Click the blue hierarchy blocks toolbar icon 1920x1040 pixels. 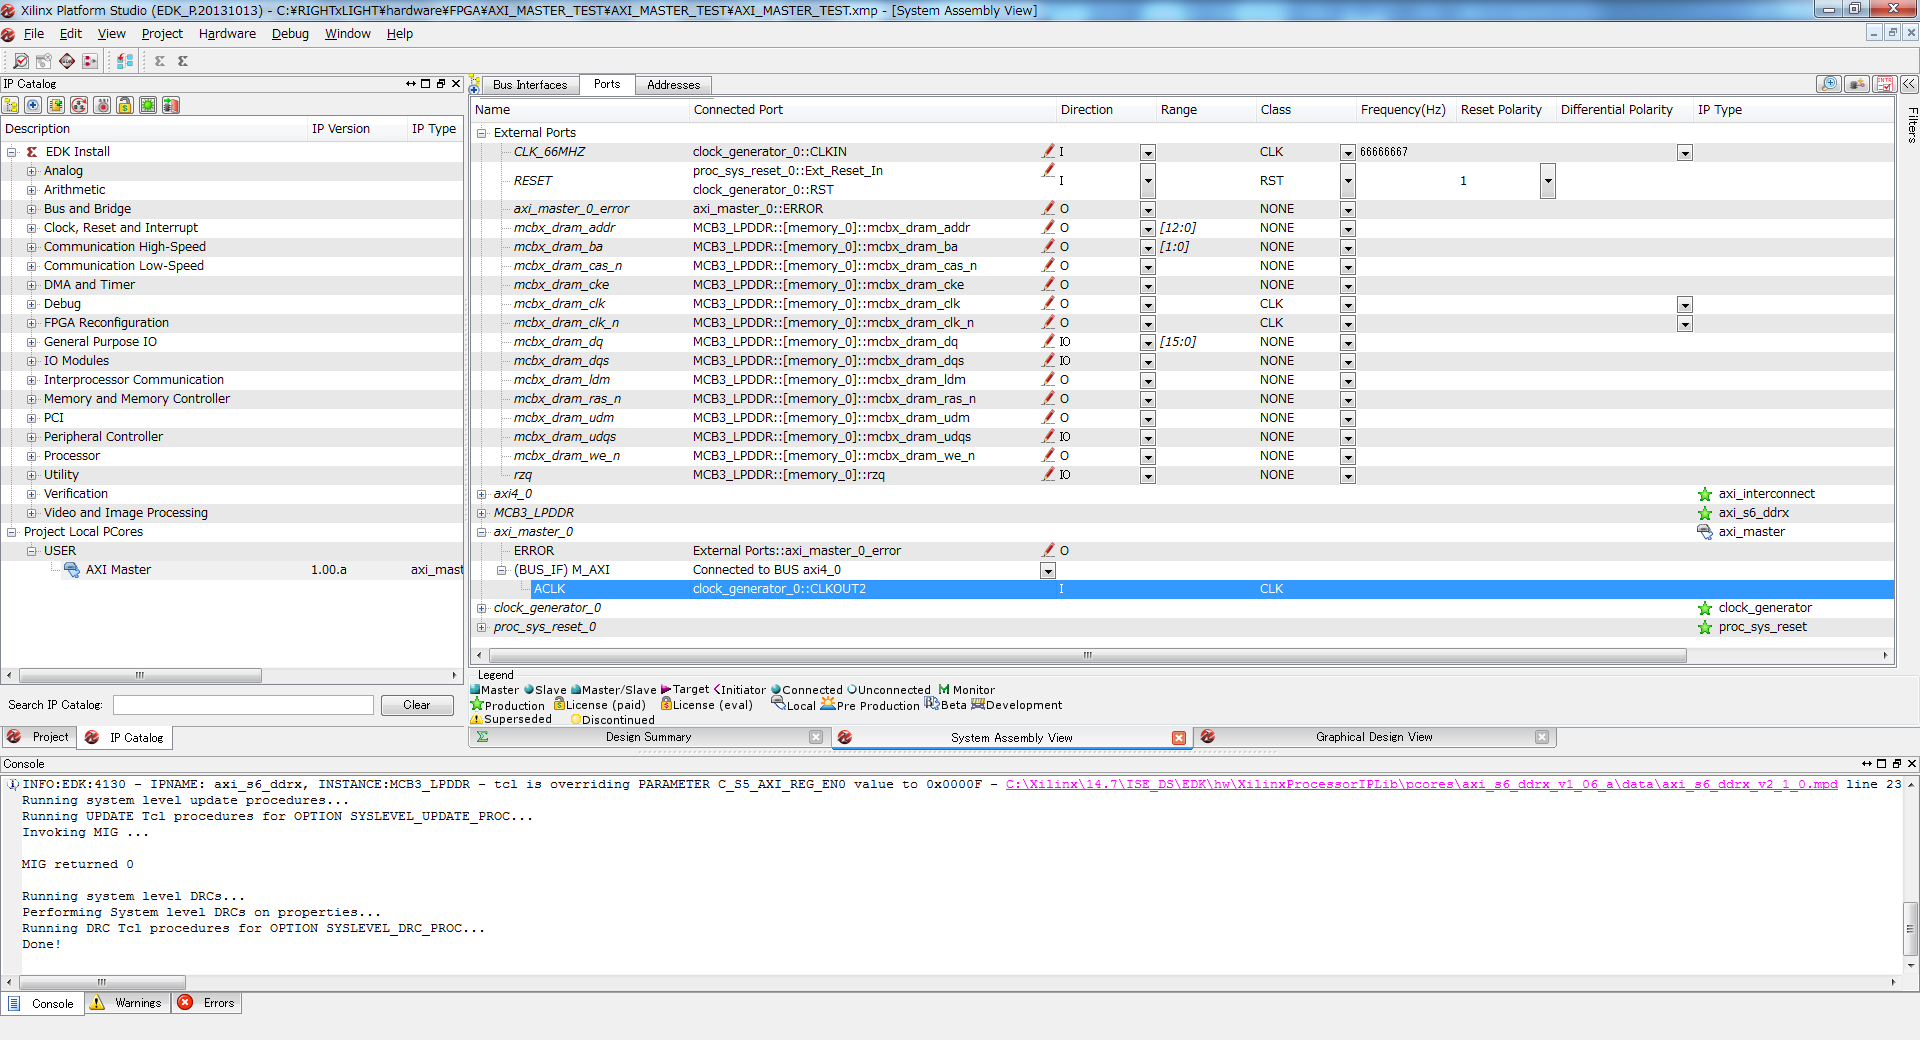(125, 61)
